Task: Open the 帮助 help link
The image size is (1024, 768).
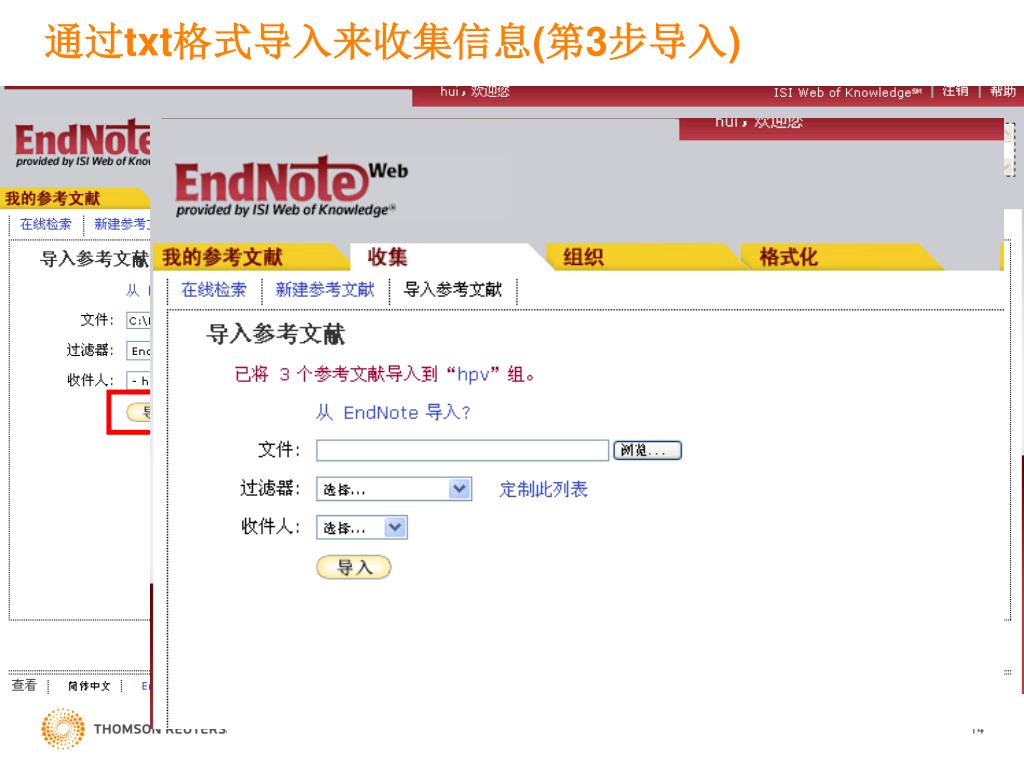Action: click(1003, 91)
